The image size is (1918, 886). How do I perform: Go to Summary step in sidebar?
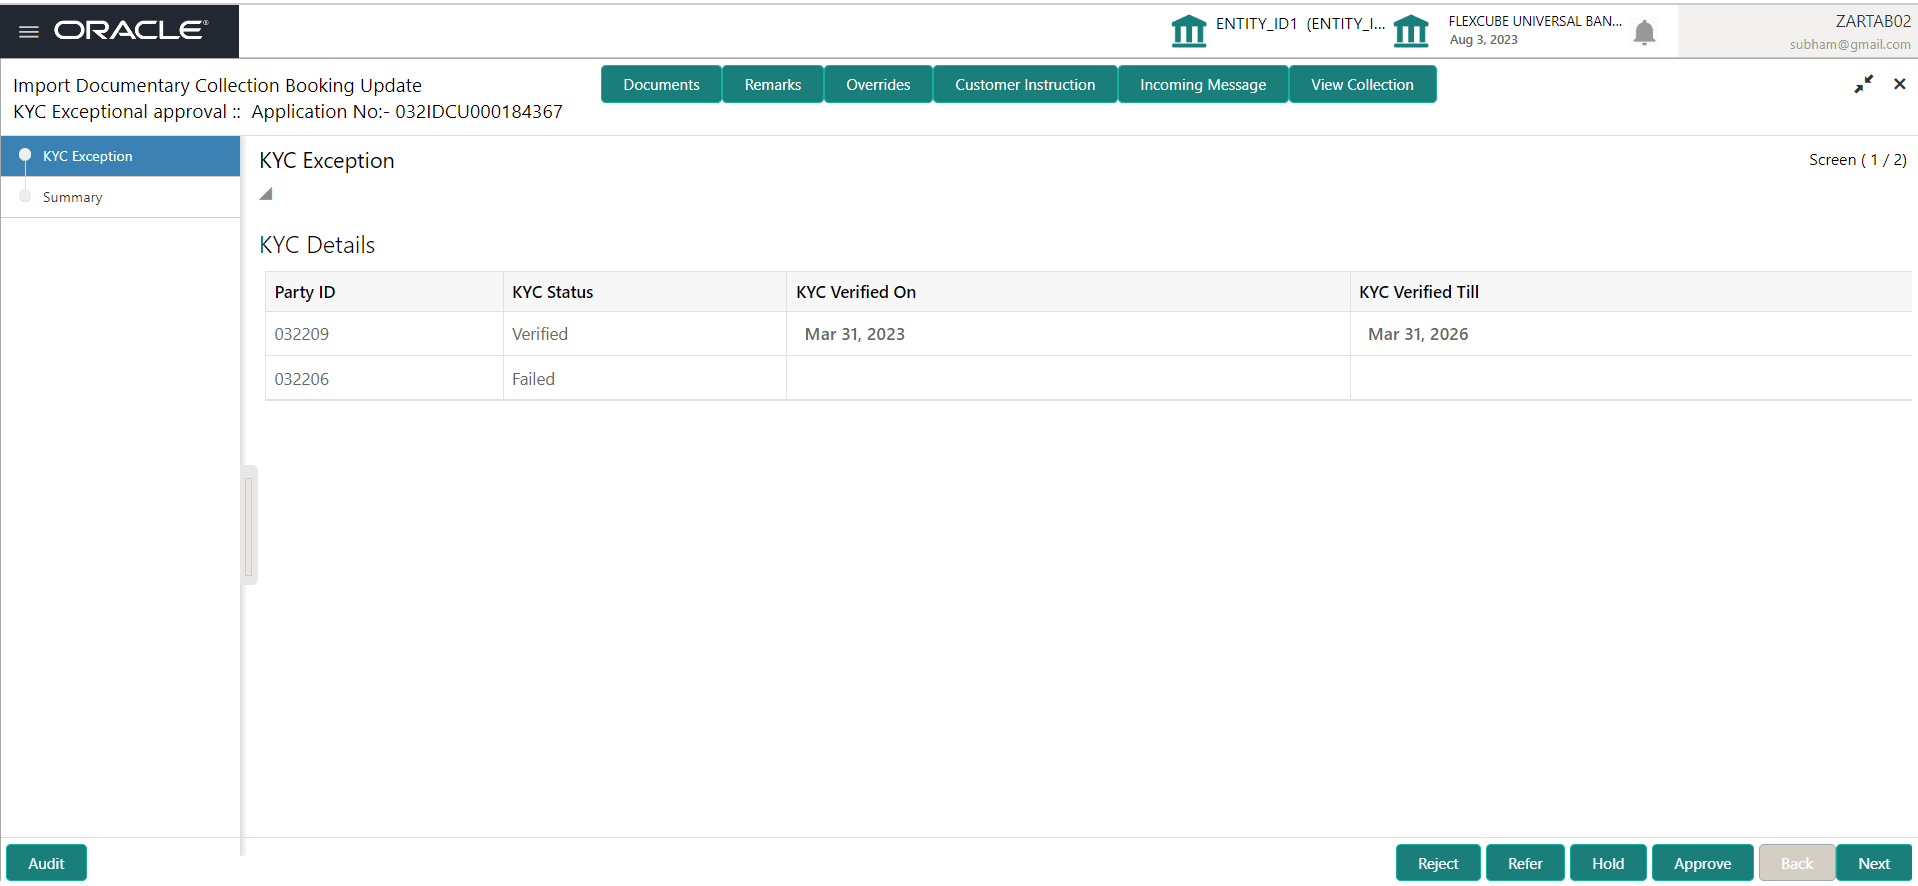point(120,197)
